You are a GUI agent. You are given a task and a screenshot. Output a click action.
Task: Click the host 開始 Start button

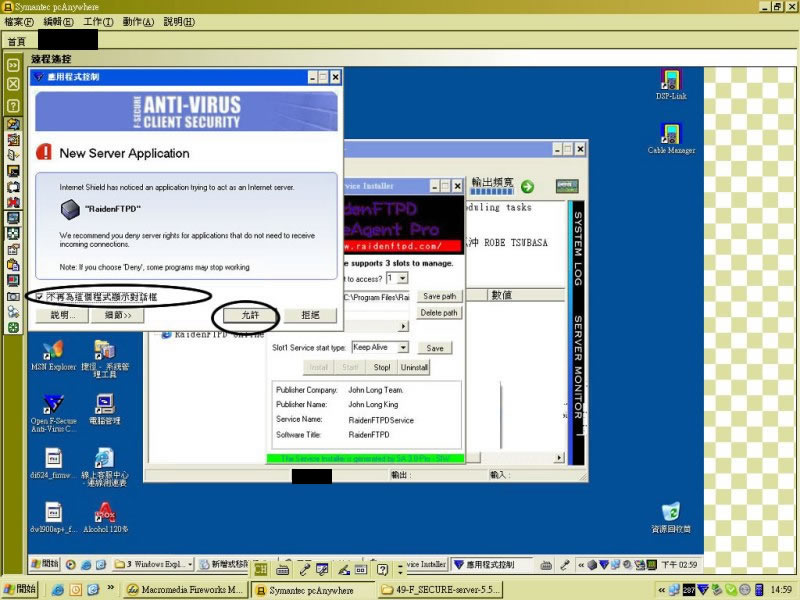[x=20, y=590]
